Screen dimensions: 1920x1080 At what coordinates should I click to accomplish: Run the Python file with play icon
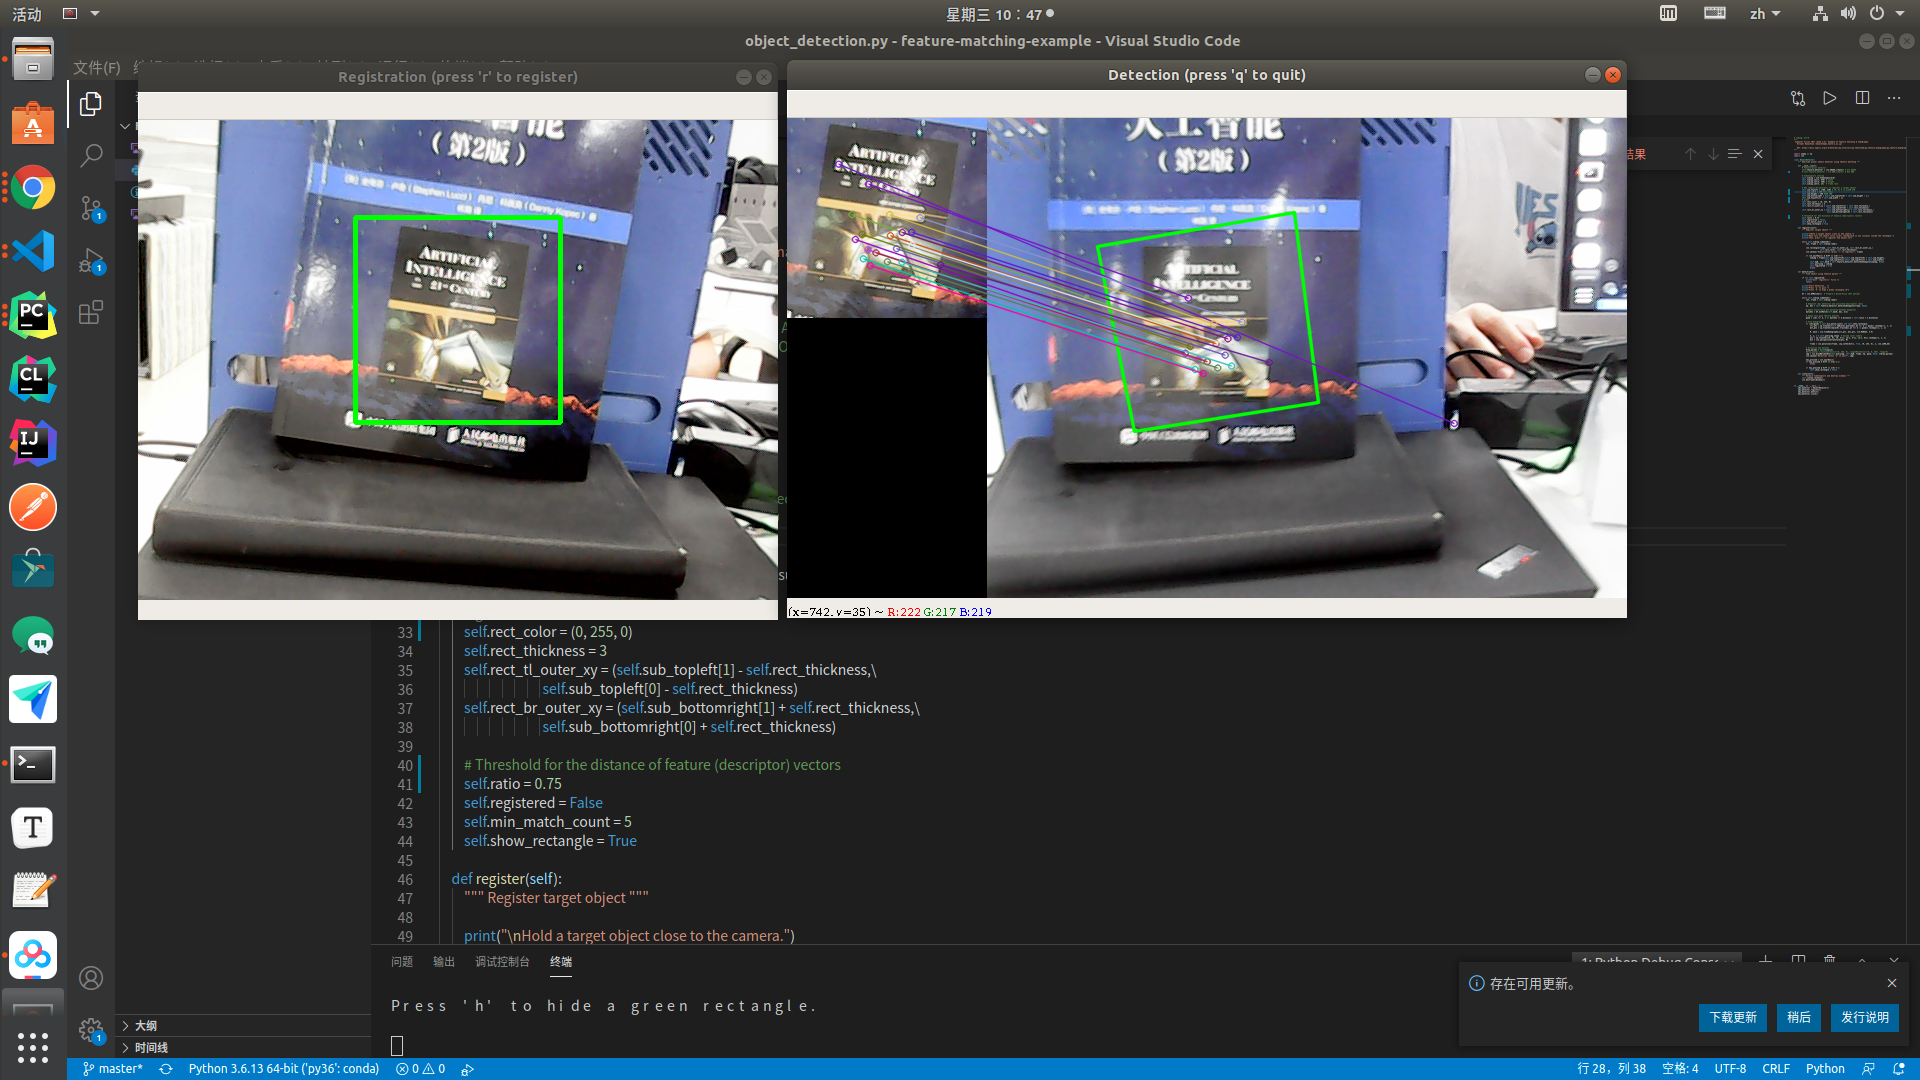pos(1829,98)
